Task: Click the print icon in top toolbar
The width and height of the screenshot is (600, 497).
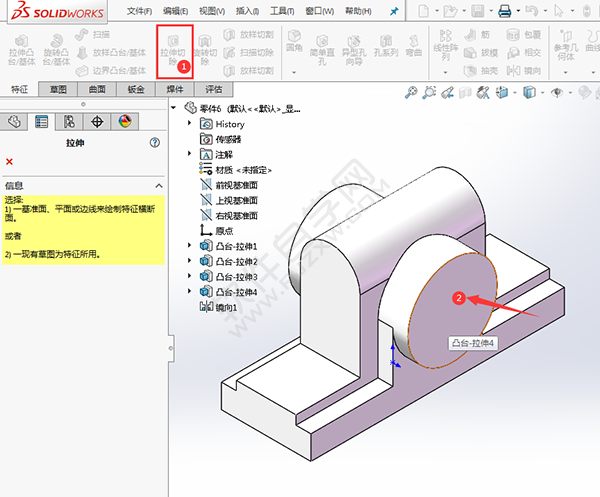Action: pyautogui.click(x=505, y=11)
